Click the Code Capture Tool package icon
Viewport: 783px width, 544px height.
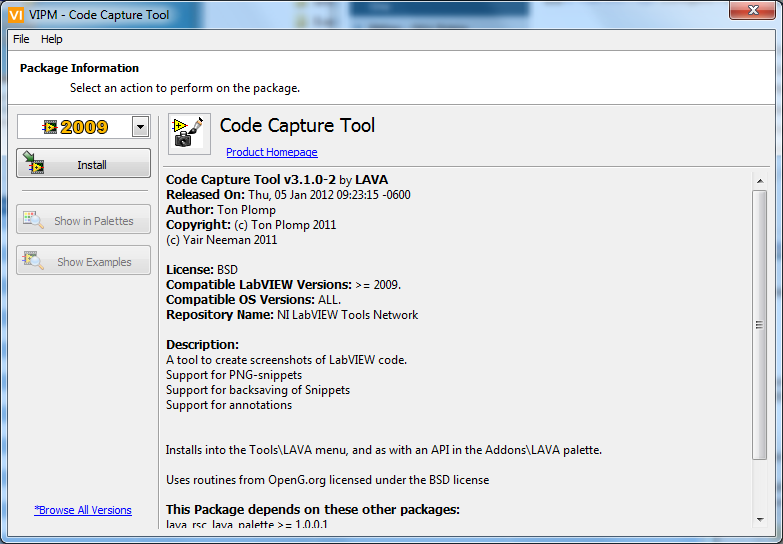pos(189,133)
